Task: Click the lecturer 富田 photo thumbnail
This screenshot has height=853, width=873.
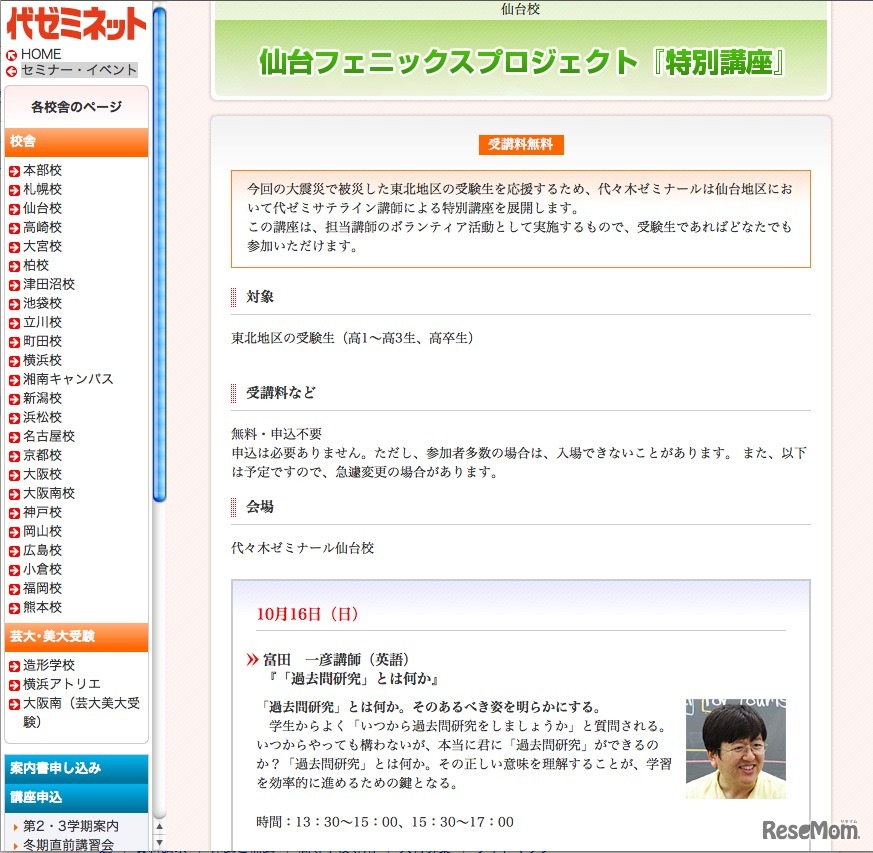Action: tap(735, 748)
